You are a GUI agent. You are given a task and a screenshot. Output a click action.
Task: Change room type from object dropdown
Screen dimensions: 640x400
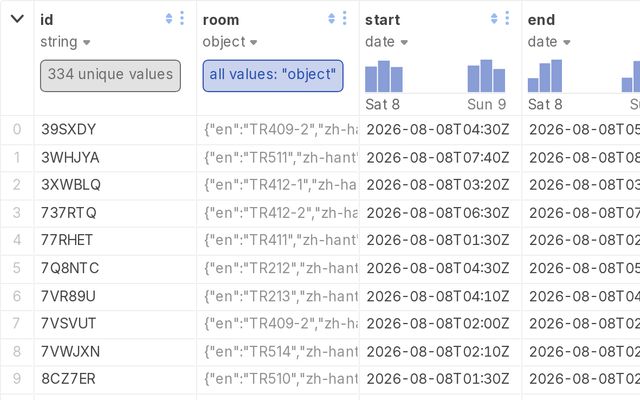click(x=230, y=42)
